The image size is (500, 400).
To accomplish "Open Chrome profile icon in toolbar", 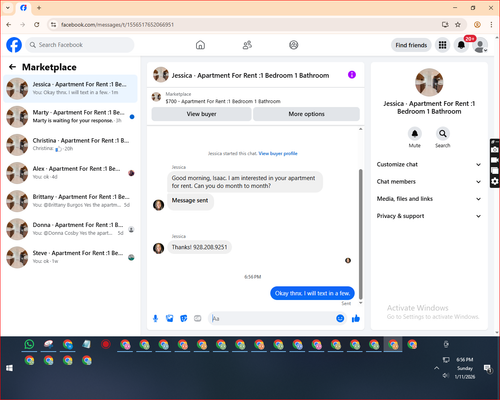I will 477,24.
